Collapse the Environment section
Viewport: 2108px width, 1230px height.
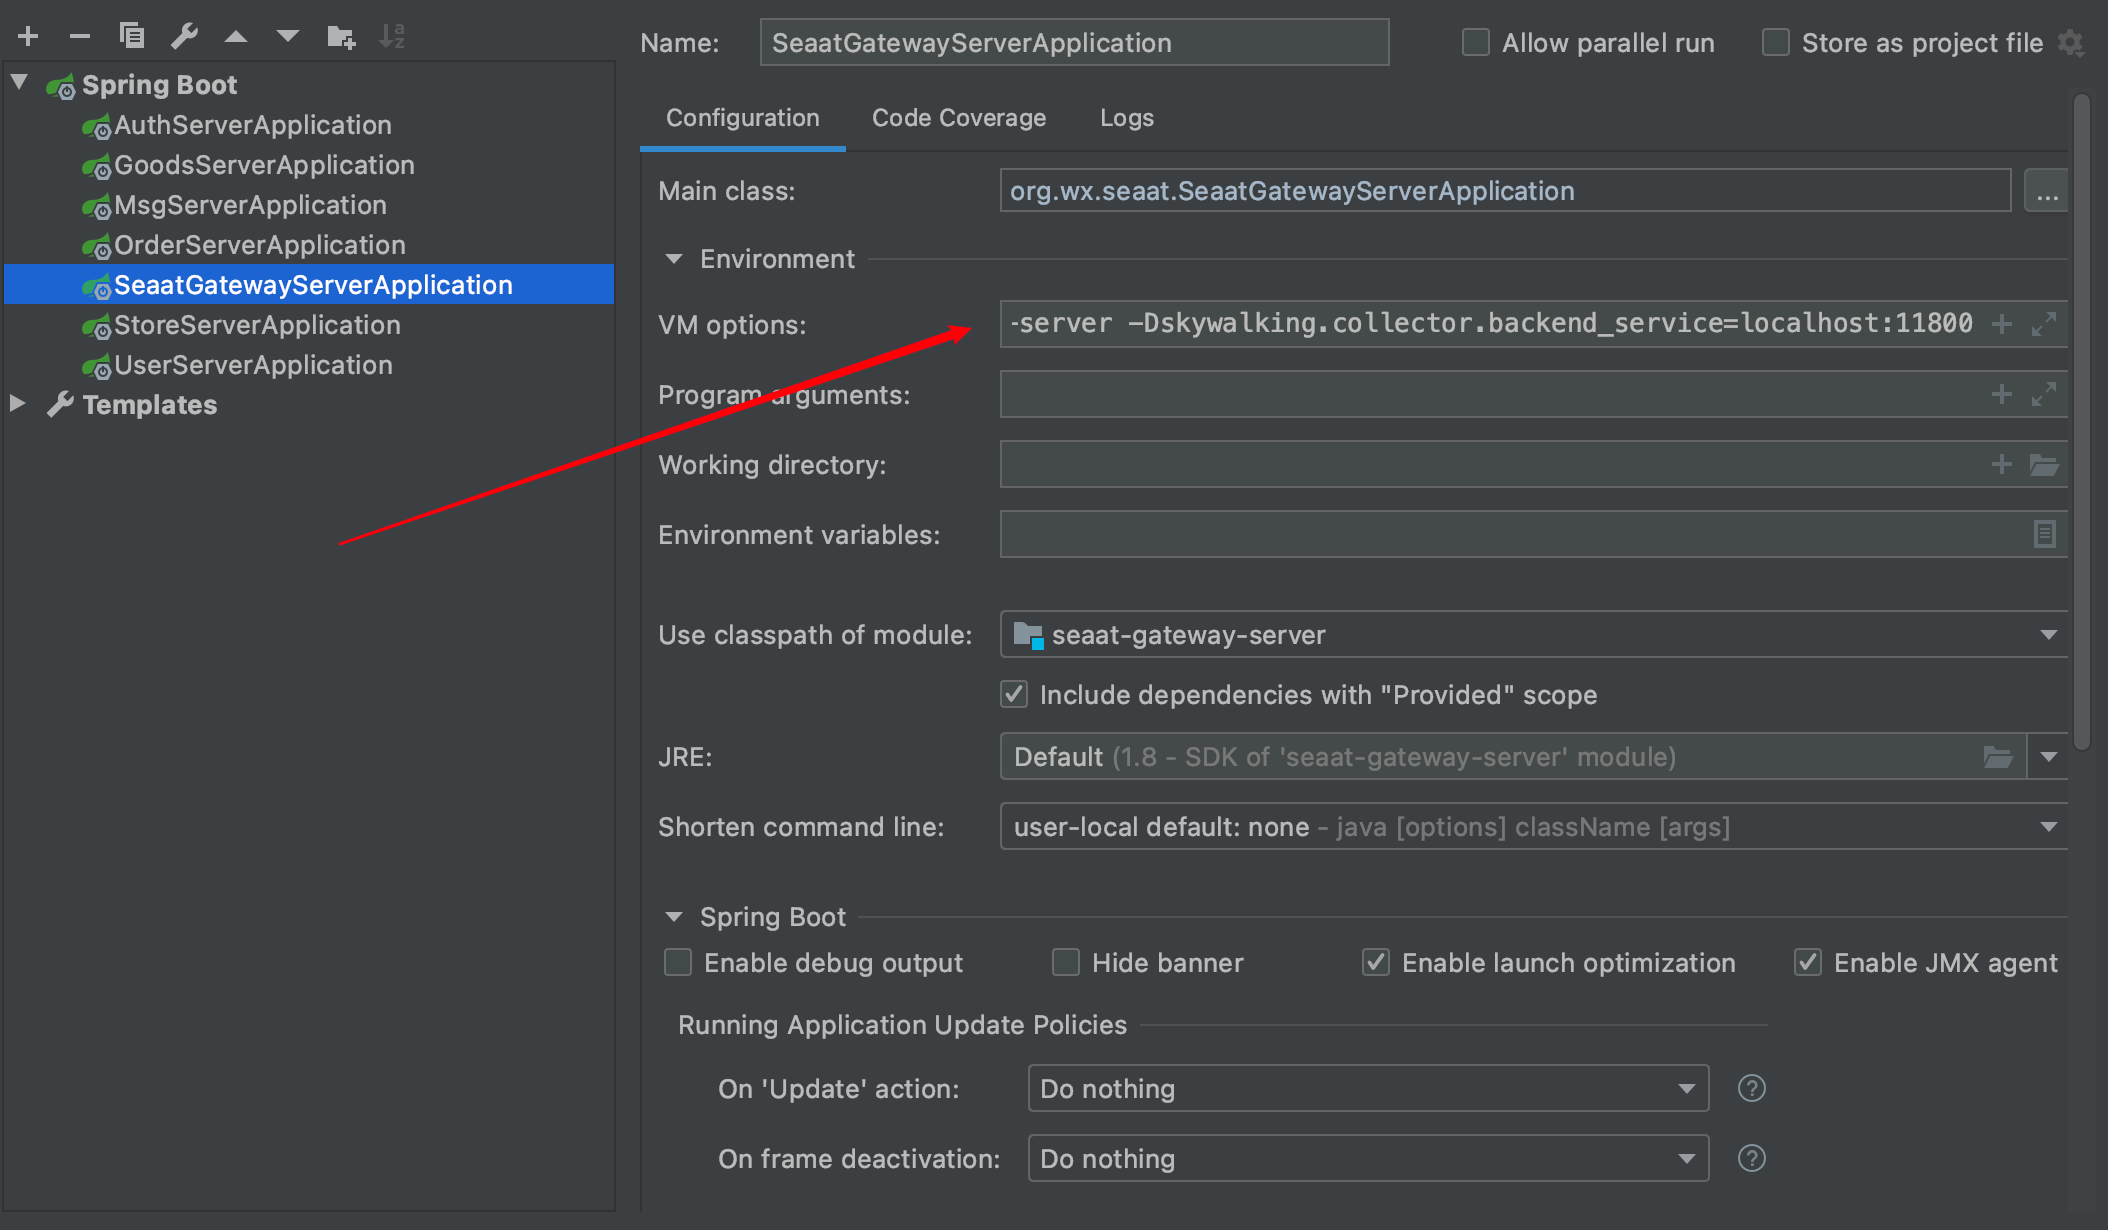674,259
